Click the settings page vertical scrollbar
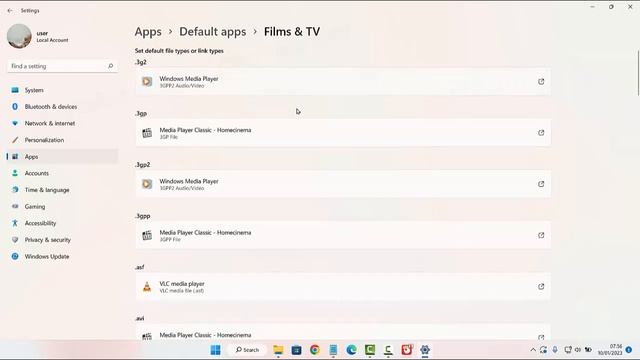This screenshot has width=640, height=360. (638, 73)
